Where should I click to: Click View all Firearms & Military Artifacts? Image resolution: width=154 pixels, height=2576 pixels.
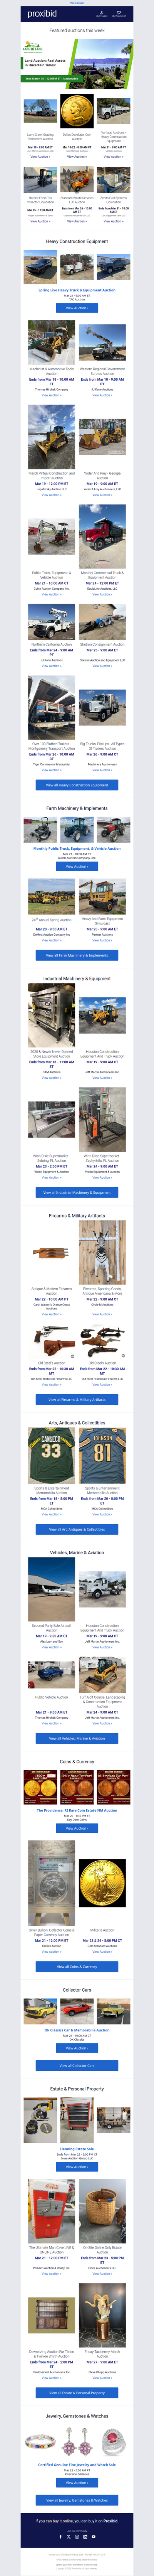tap(77, 1399)
